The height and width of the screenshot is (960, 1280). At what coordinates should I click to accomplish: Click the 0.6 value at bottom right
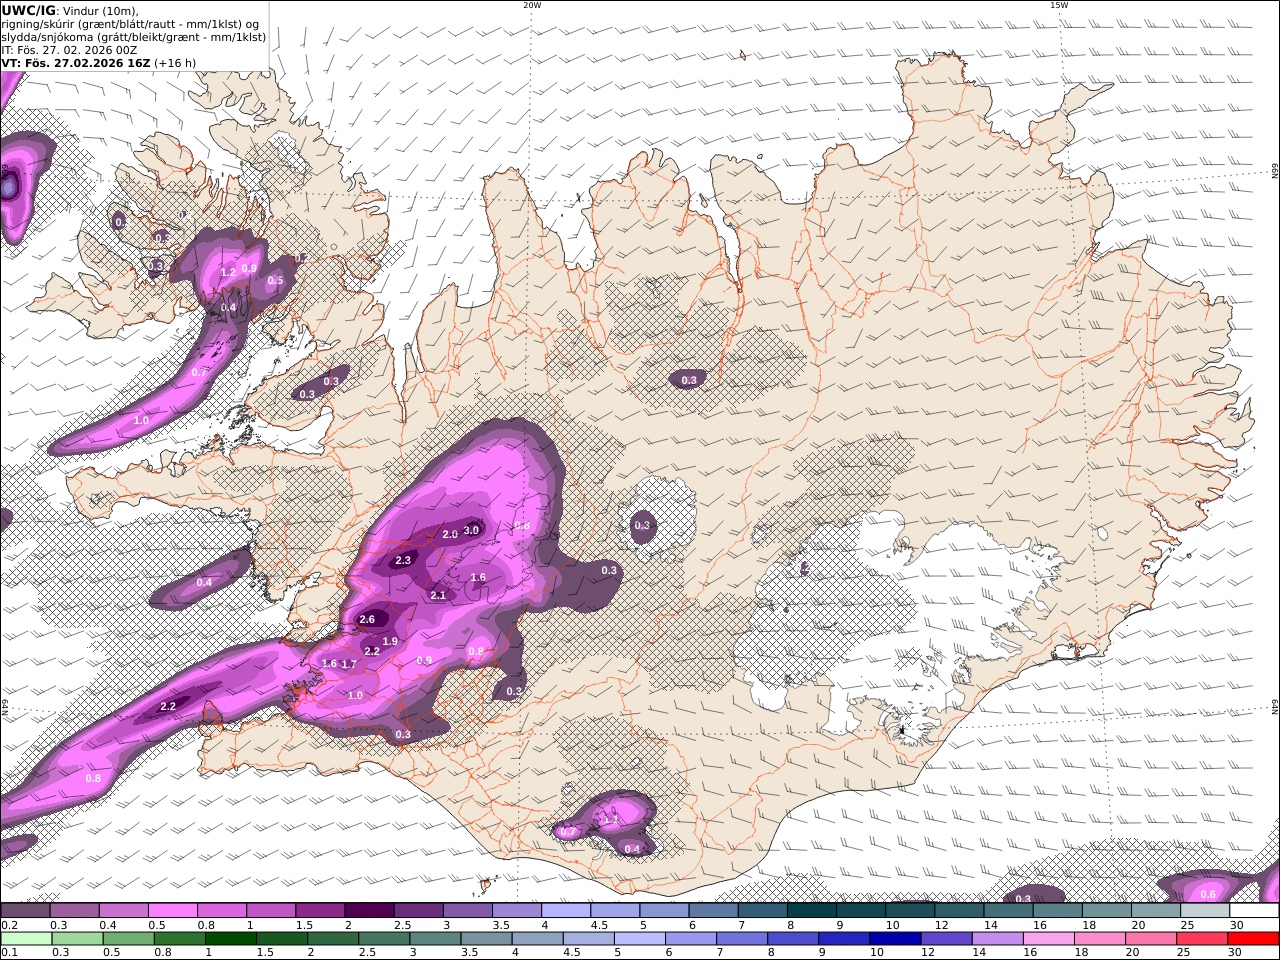1208,895
